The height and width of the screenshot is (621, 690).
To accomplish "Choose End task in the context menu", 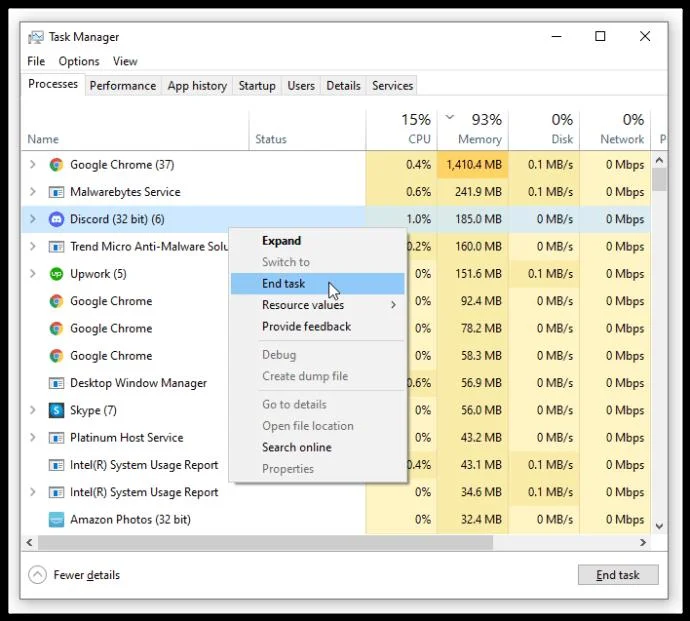I will point(317,283).
